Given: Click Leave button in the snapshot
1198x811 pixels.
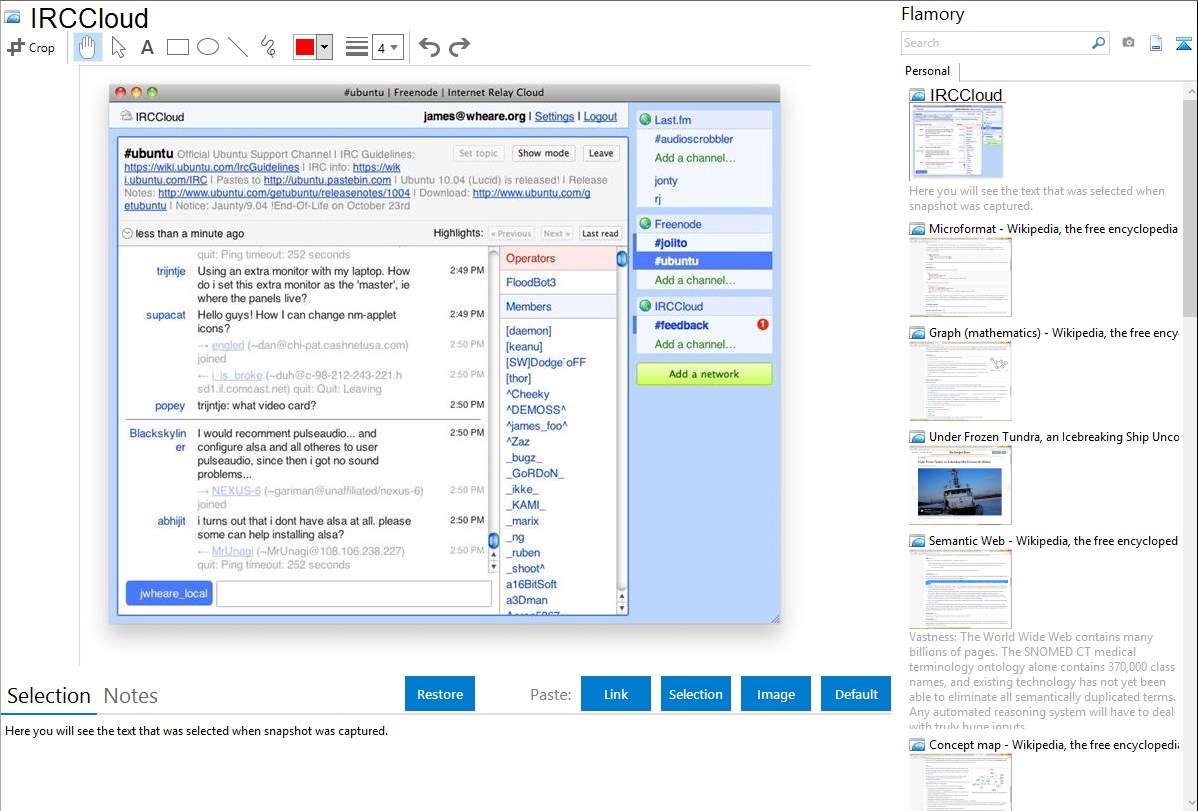Looking at the screenshot, I should pyautogui.click(x=601, y=153).
